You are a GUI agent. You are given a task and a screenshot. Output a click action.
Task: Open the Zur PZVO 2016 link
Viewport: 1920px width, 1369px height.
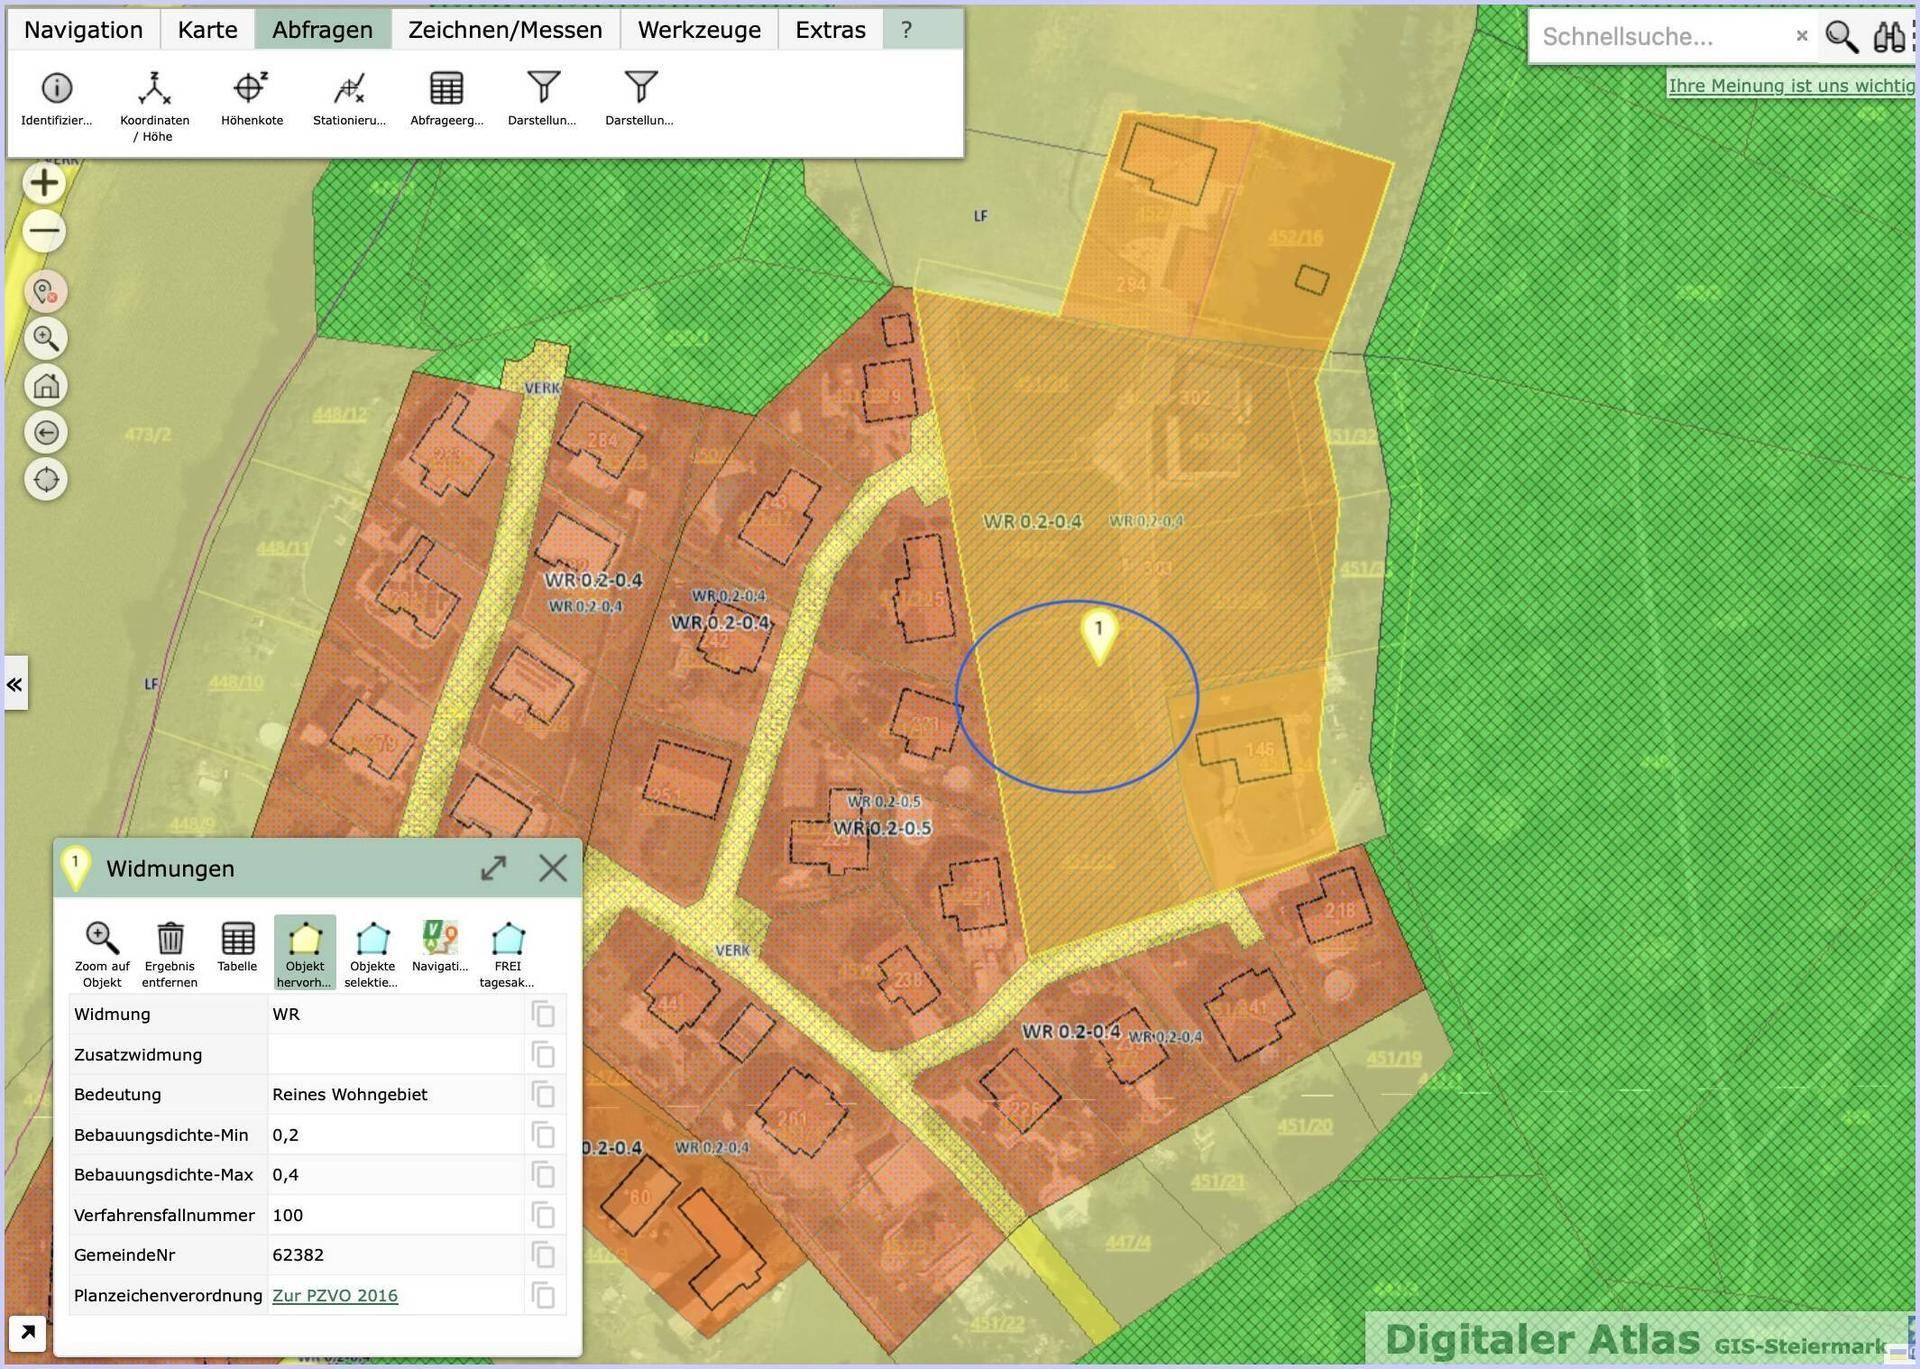(x=335, y=1296)
